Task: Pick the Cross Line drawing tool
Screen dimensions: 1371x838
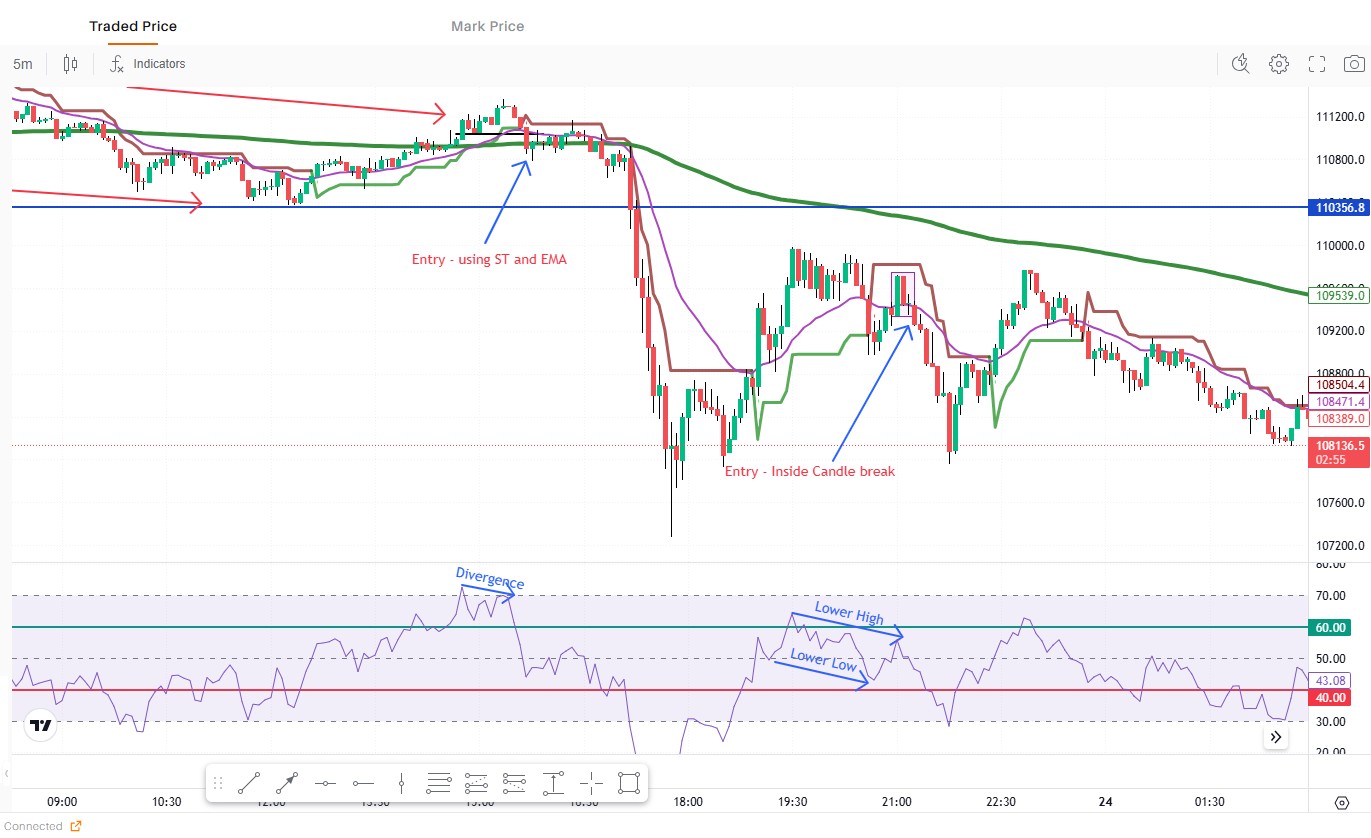Action: click(590, 783)
